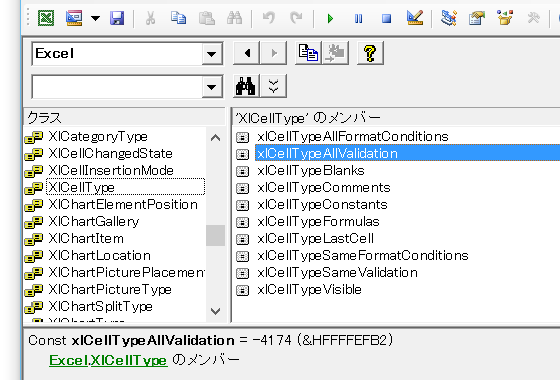Insert UserForm toolbar icon
This screenshot has height=380, width=560.
pos(74,18)
